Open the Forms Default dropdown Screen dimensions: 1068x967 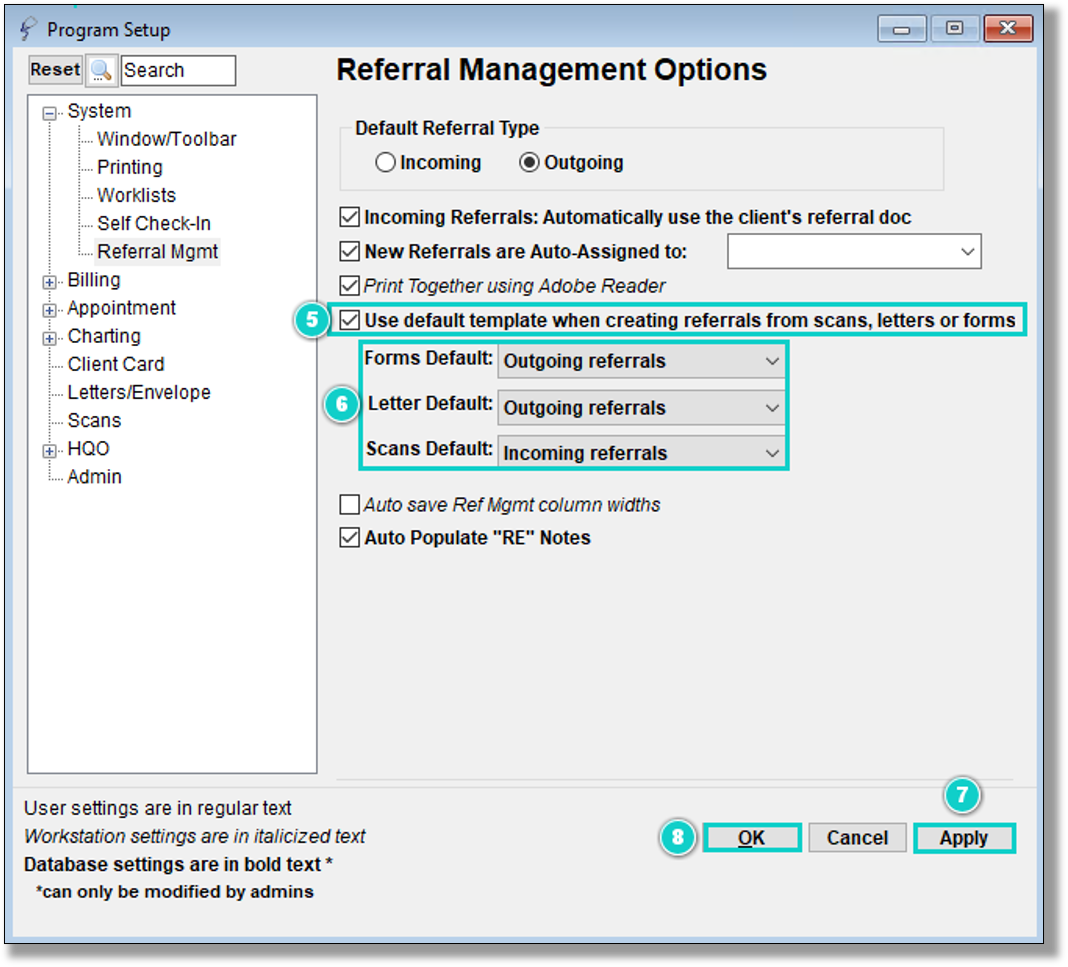tap(641, 361)
